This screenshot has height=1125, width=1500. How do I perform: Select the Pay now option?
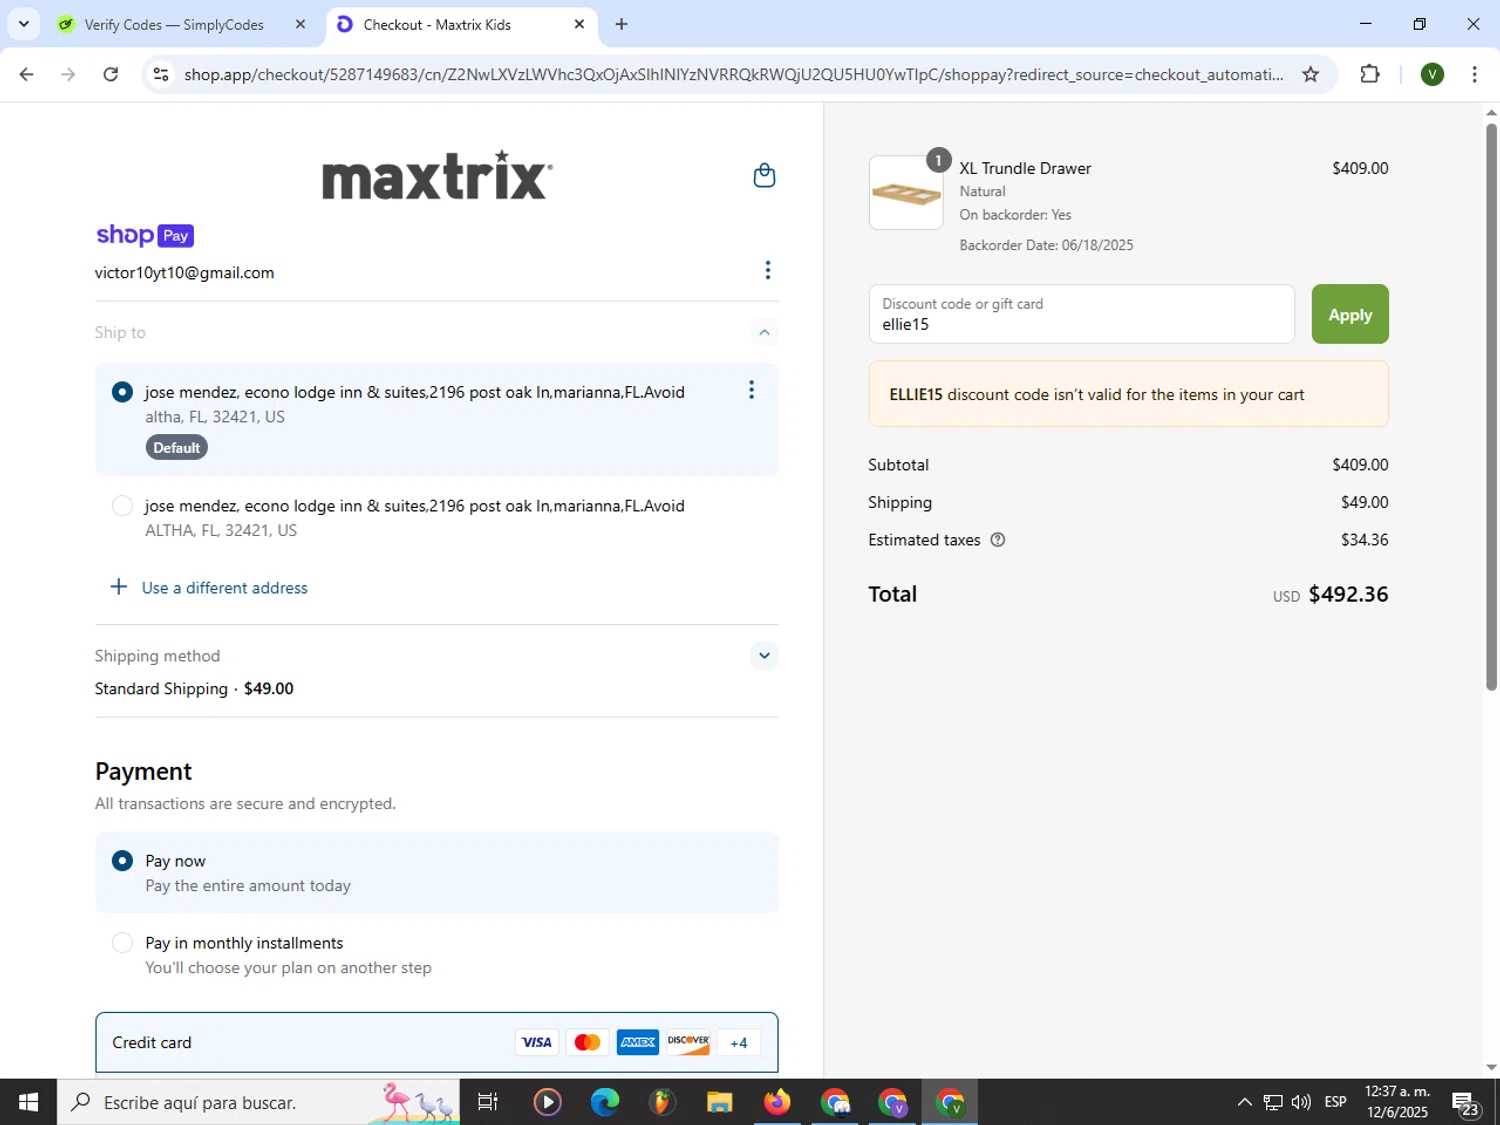pos(122,861)
